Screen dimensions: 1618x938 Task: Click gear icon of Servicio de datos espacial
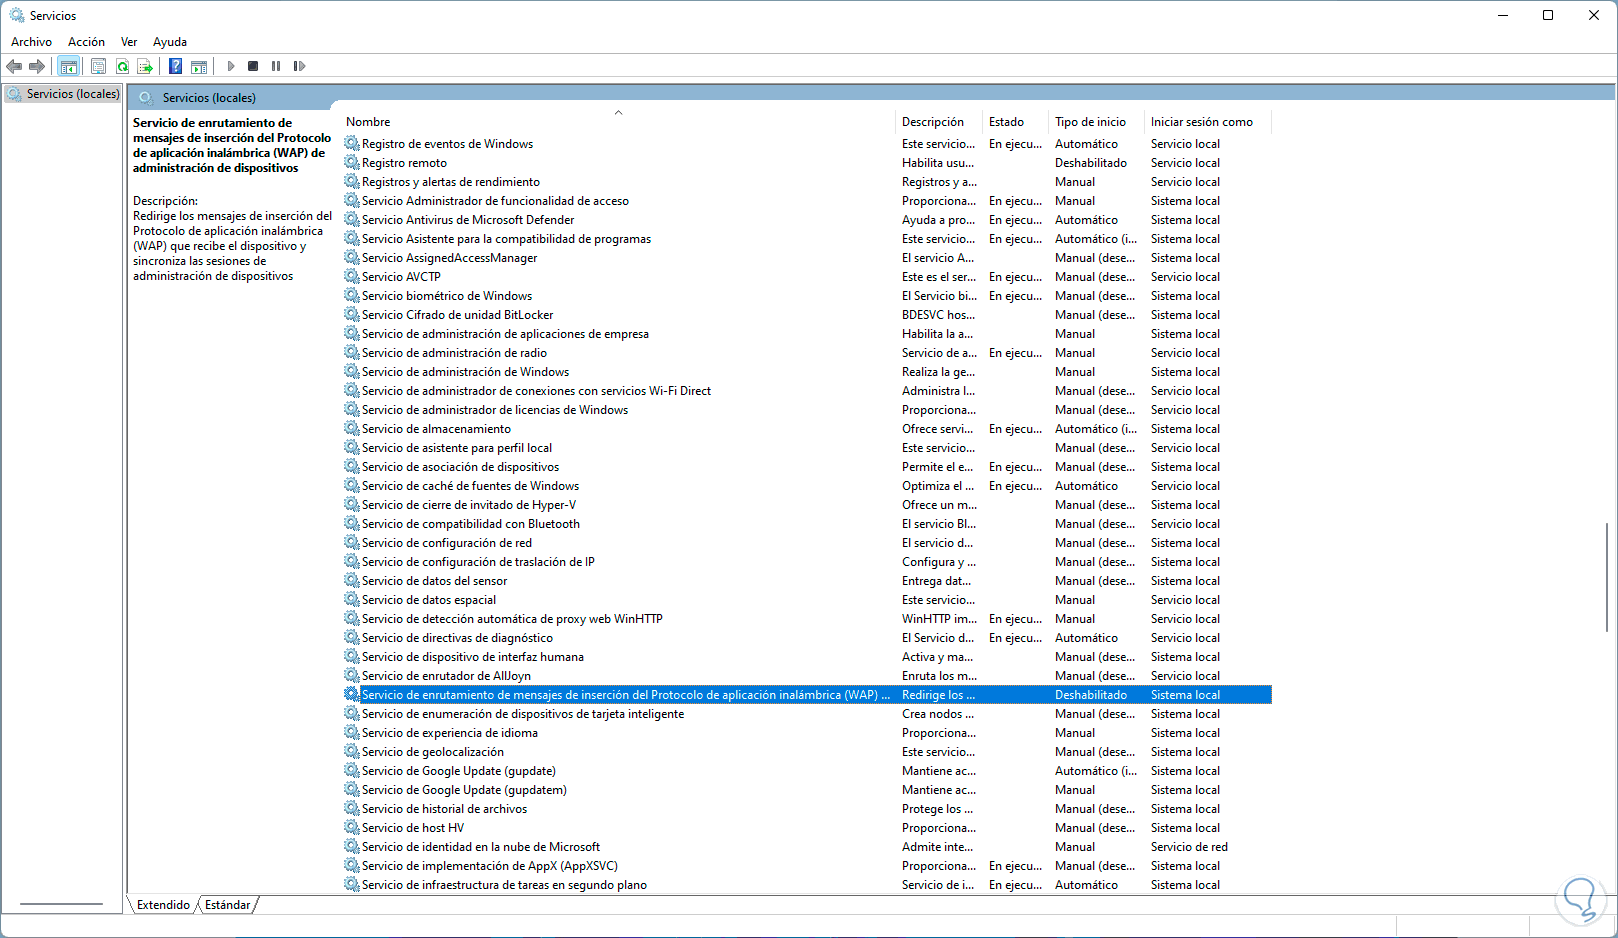[352, 600]
